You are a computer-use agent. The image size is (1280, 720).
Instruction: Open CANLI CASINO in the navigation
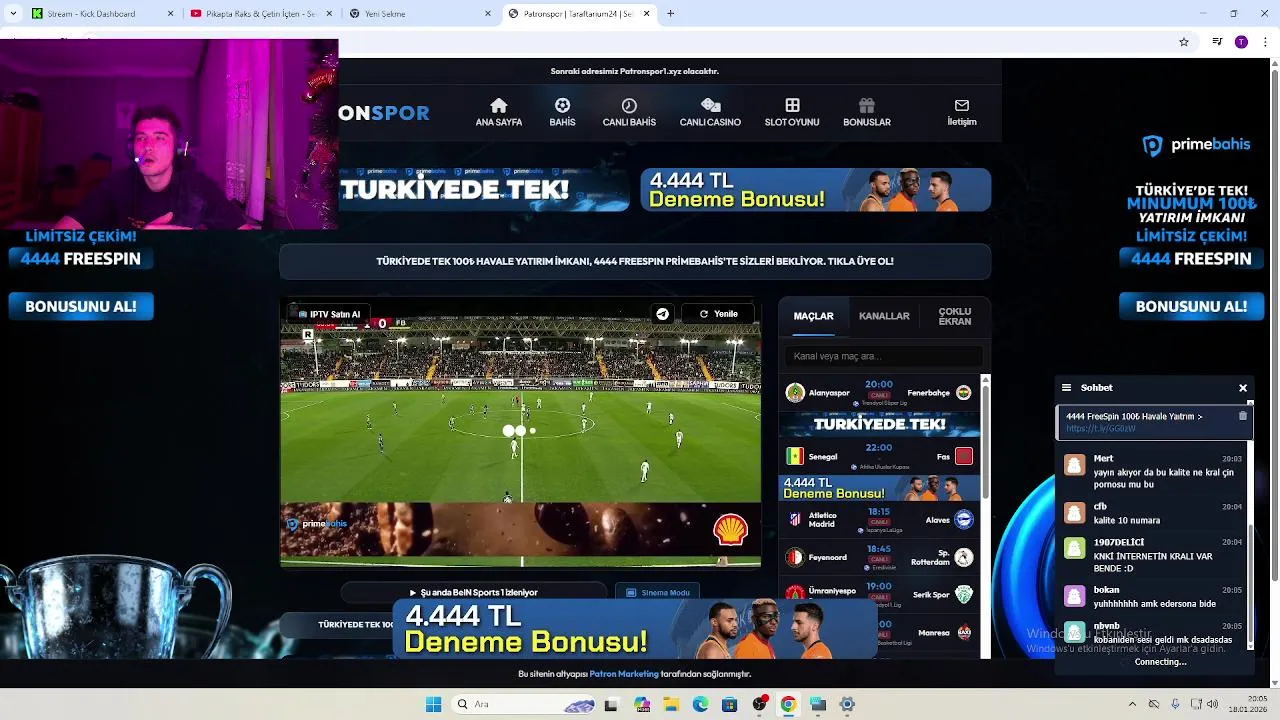click(710, 112)
